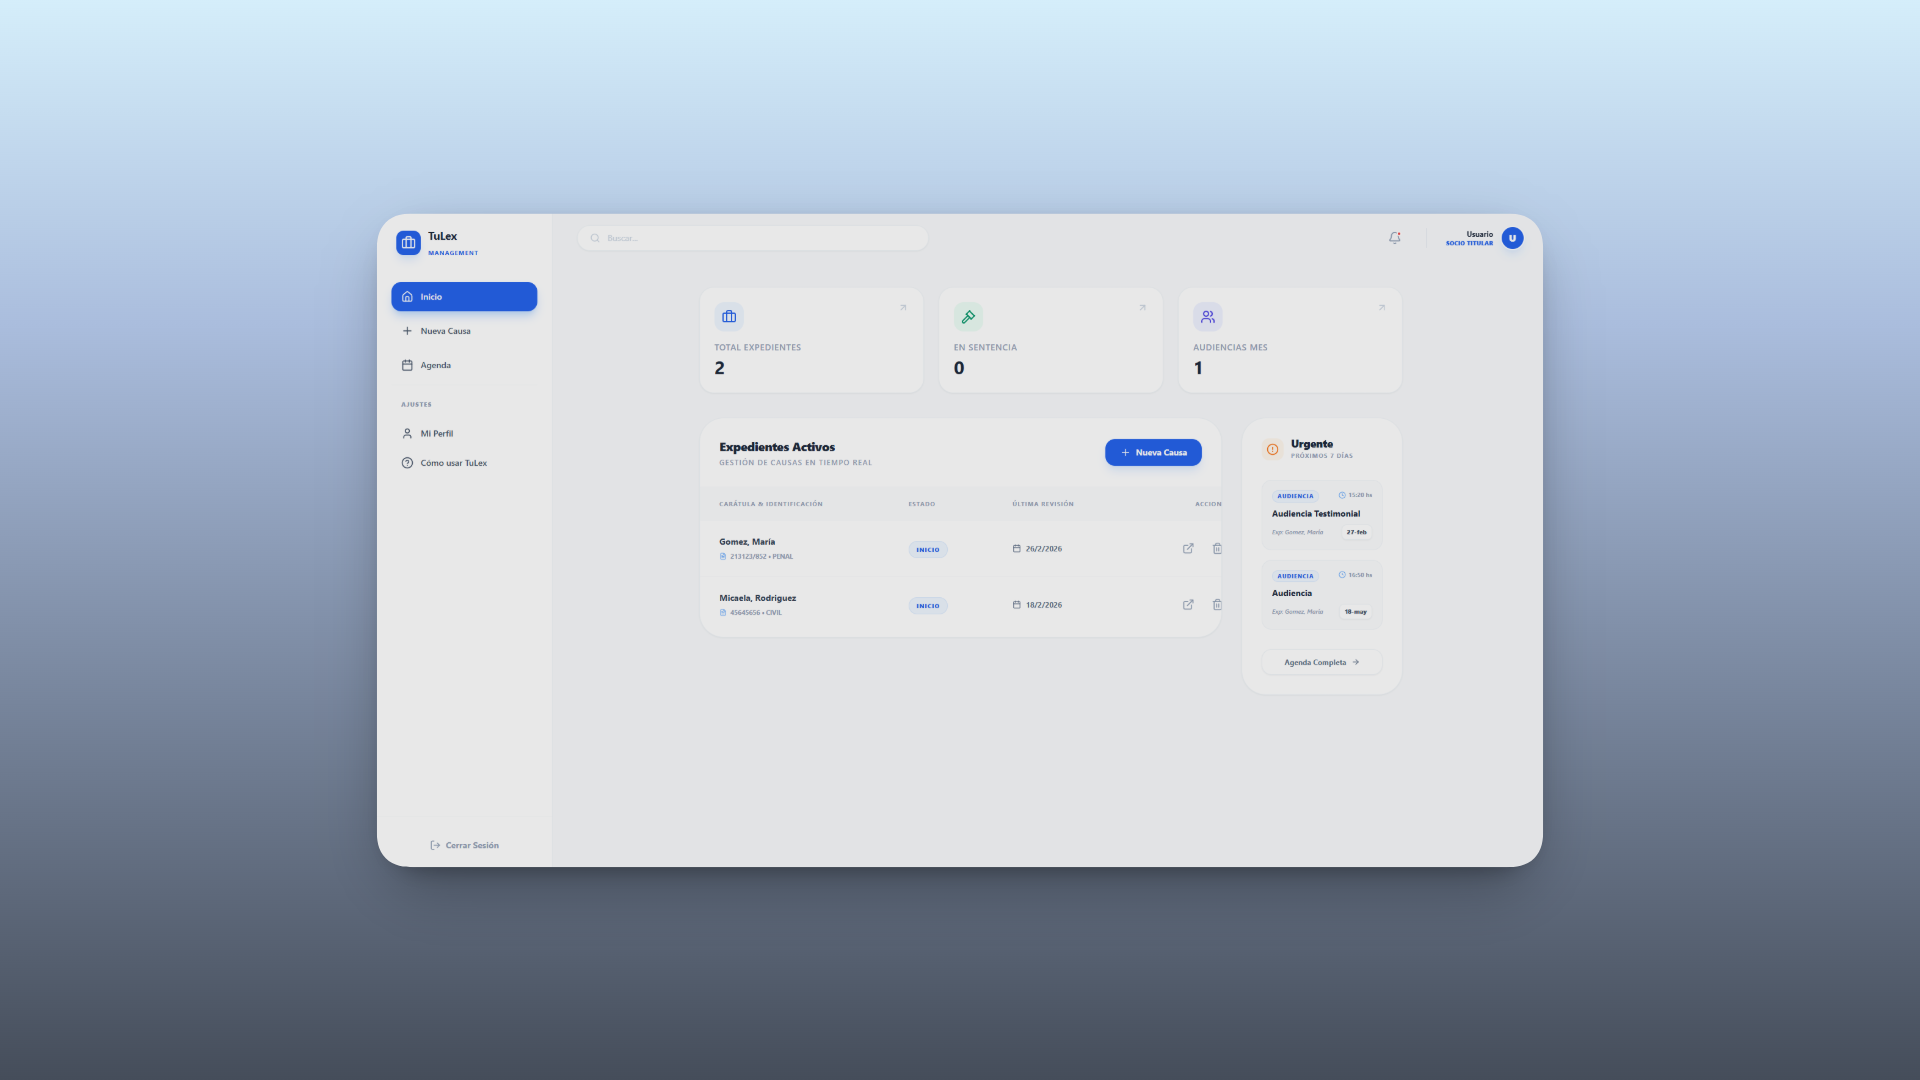This screenshot has width=1920, height=1080.
Task: Open Agenda Completa from the Urgente panel
Action: (1322, 662)
